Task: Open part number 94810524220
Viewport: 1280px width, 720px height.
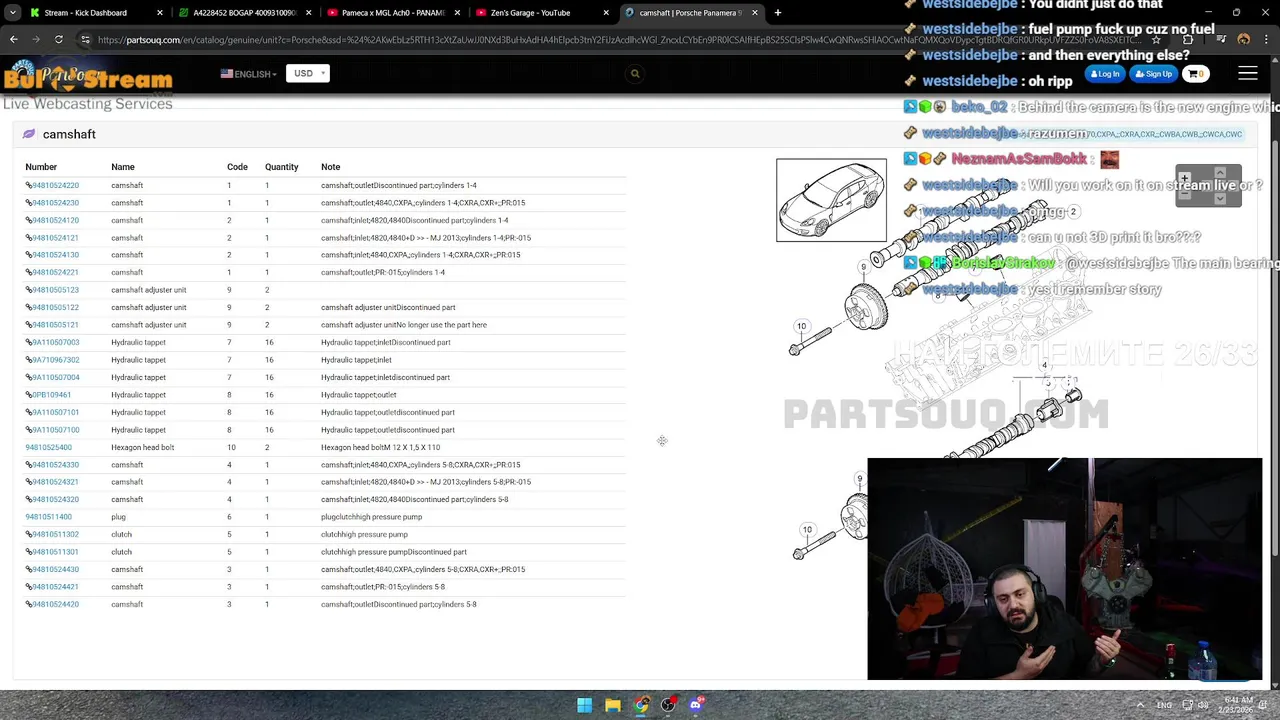Action: [x=55, y=185]
